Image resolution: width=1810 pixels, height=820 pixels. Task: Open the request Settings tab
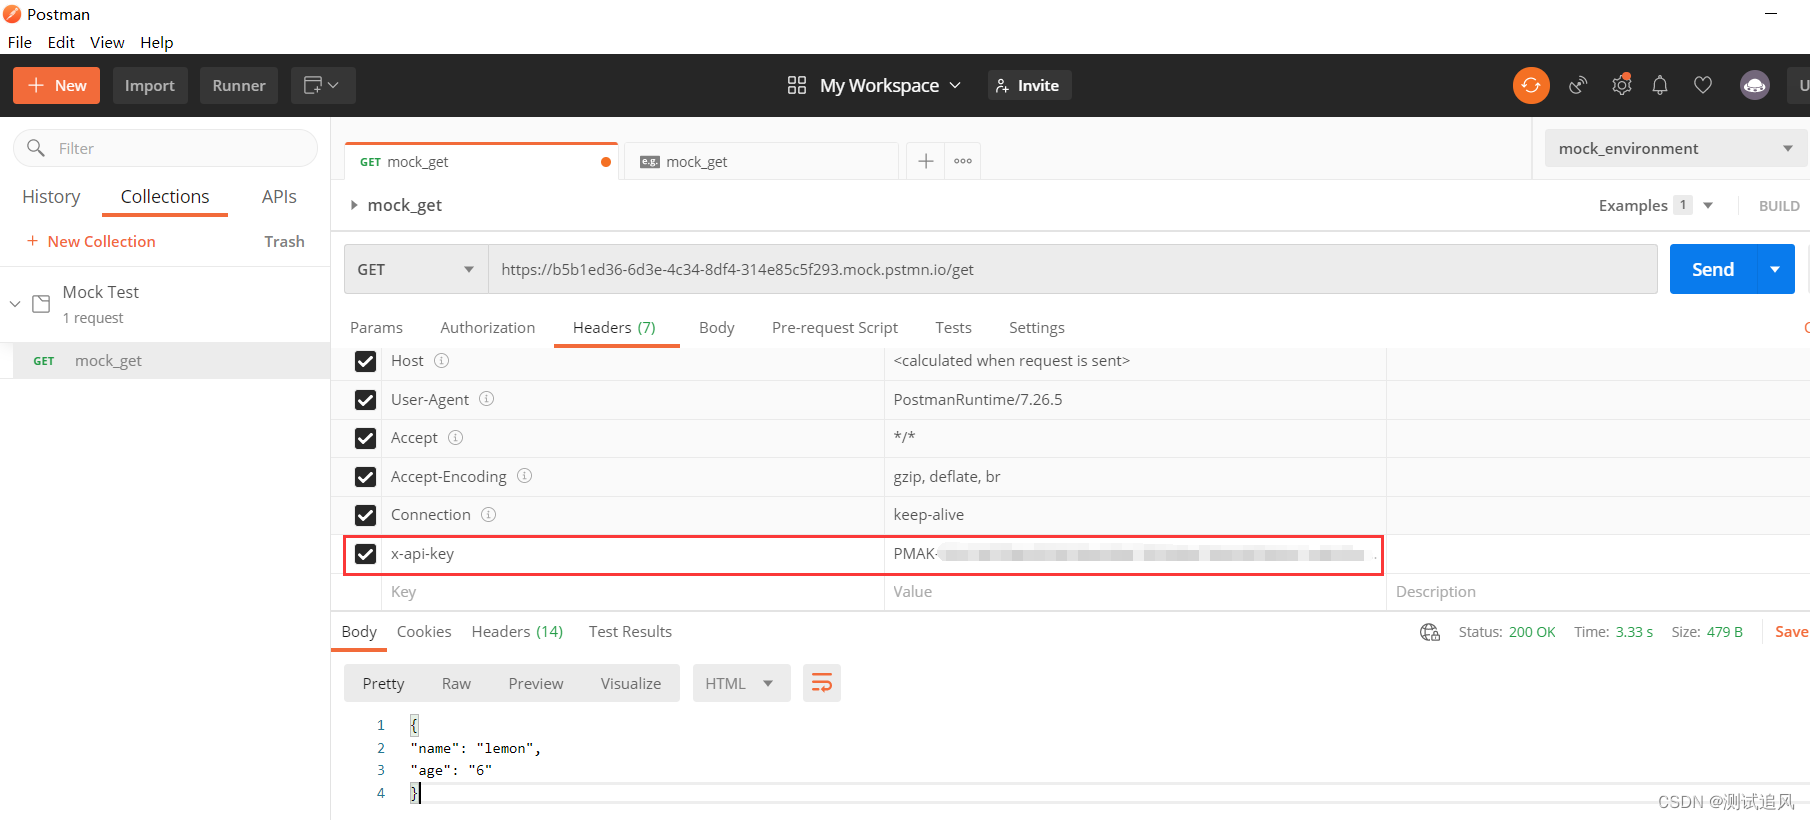point(1037,327)
